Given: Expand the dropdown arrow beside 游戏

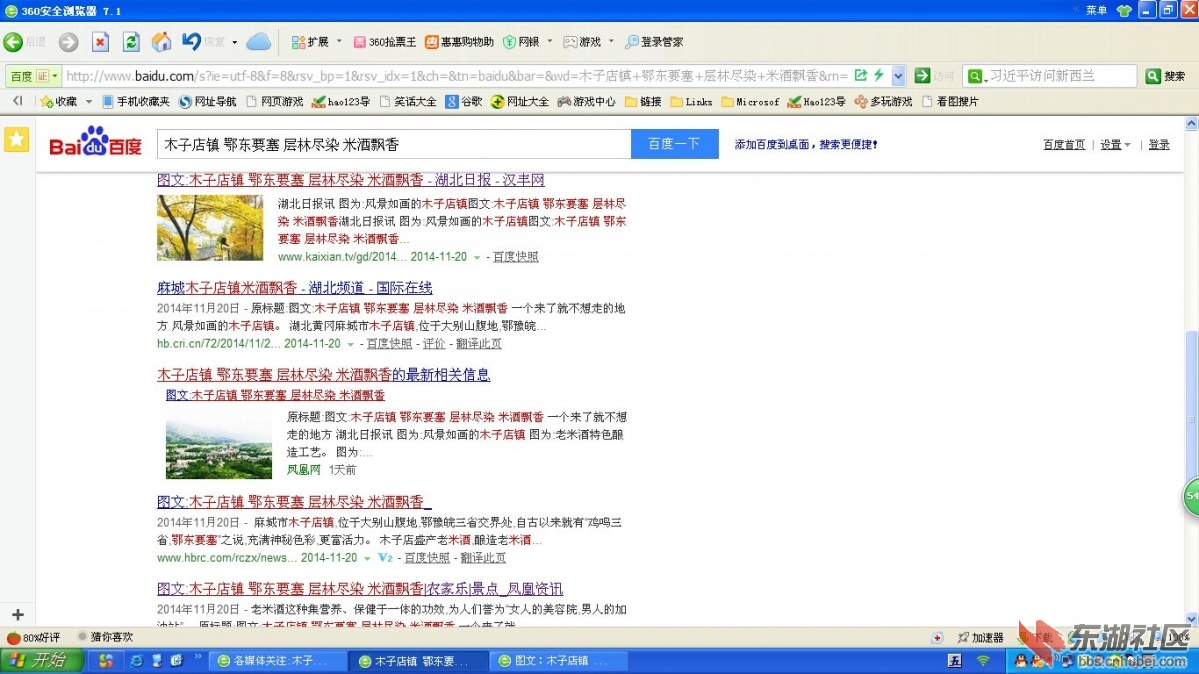Looking at the screenshot, I should click(611, 41).
